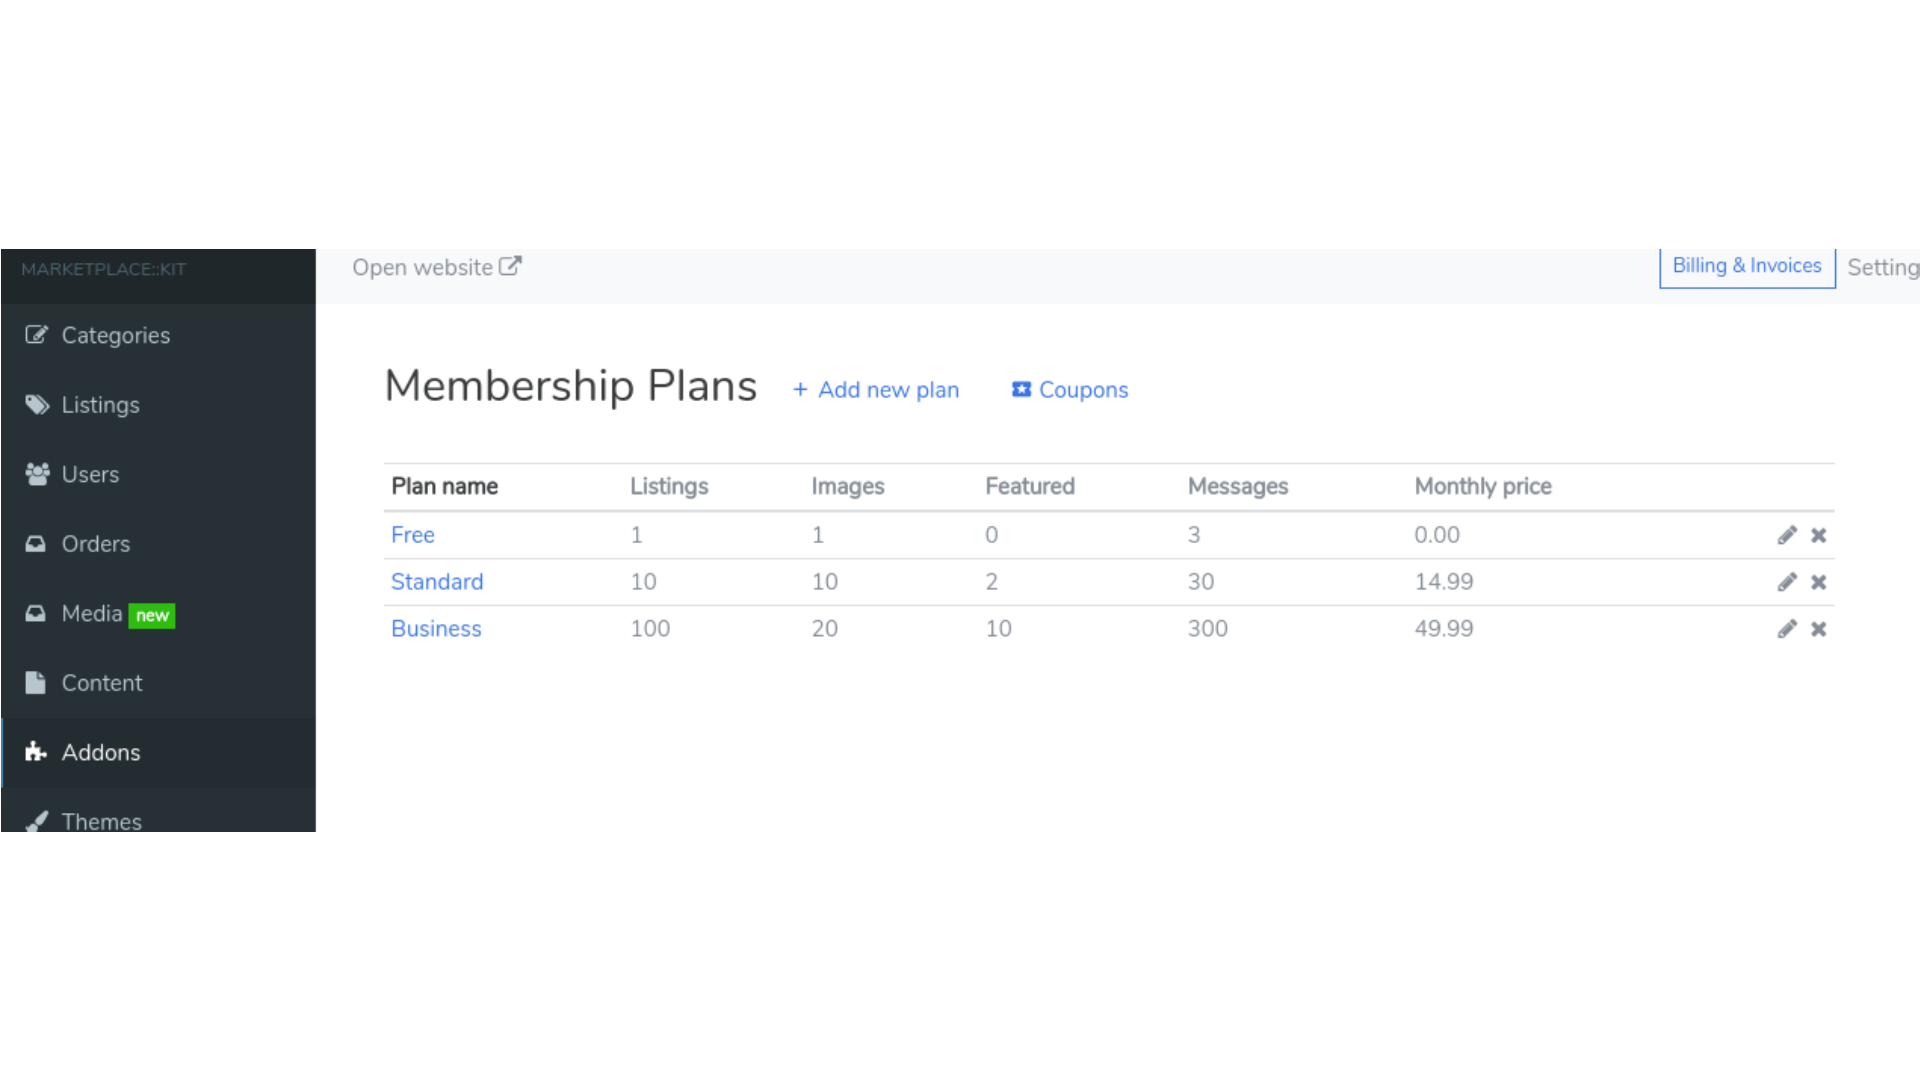Image resolution: width=1920 pixels, height=1080 pixels.
Task: Click the Coupons ticket icon
Action: coord(1021,389)
